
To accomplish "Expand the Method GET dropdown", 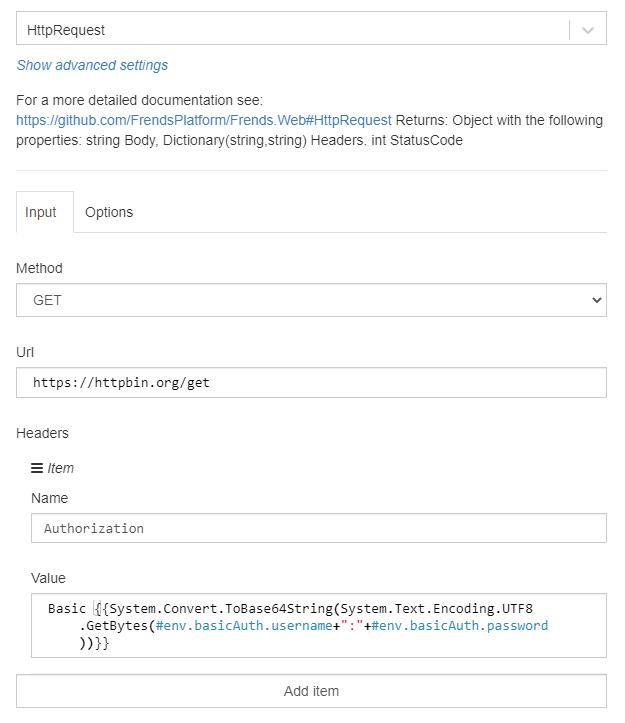I will (311, 300).
